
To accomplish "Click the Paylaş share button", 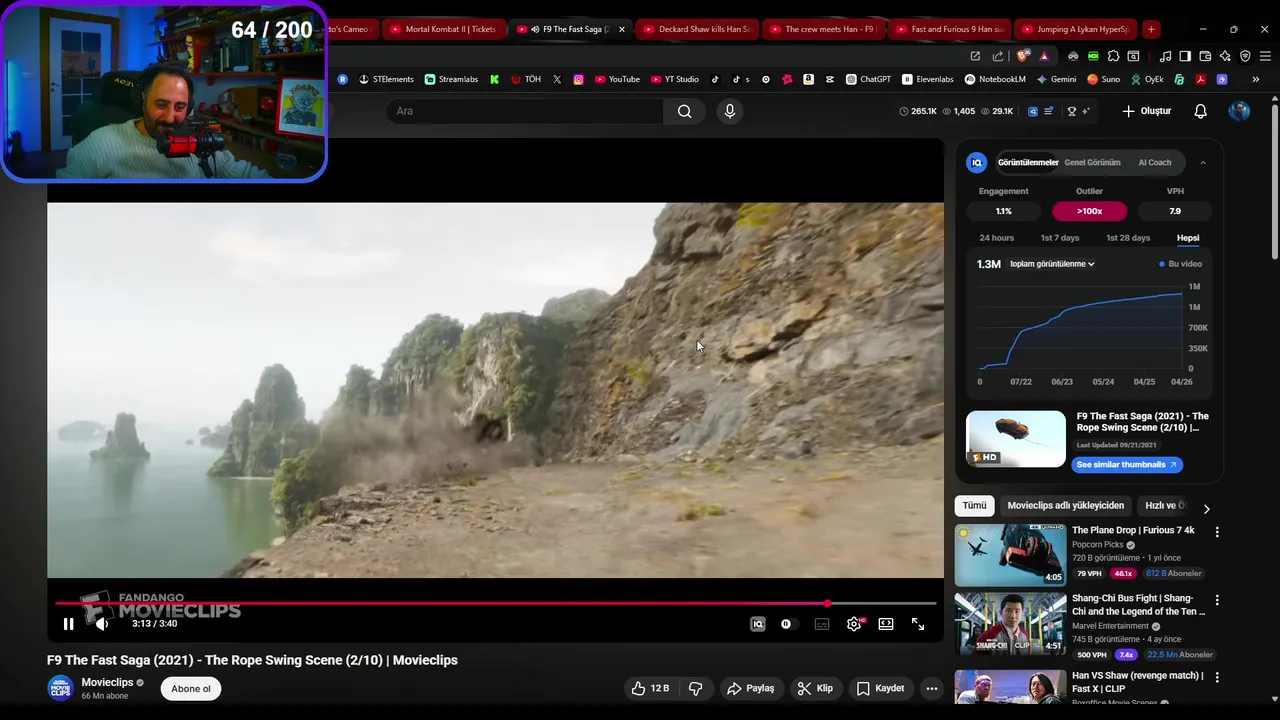I will pos(750,688).
